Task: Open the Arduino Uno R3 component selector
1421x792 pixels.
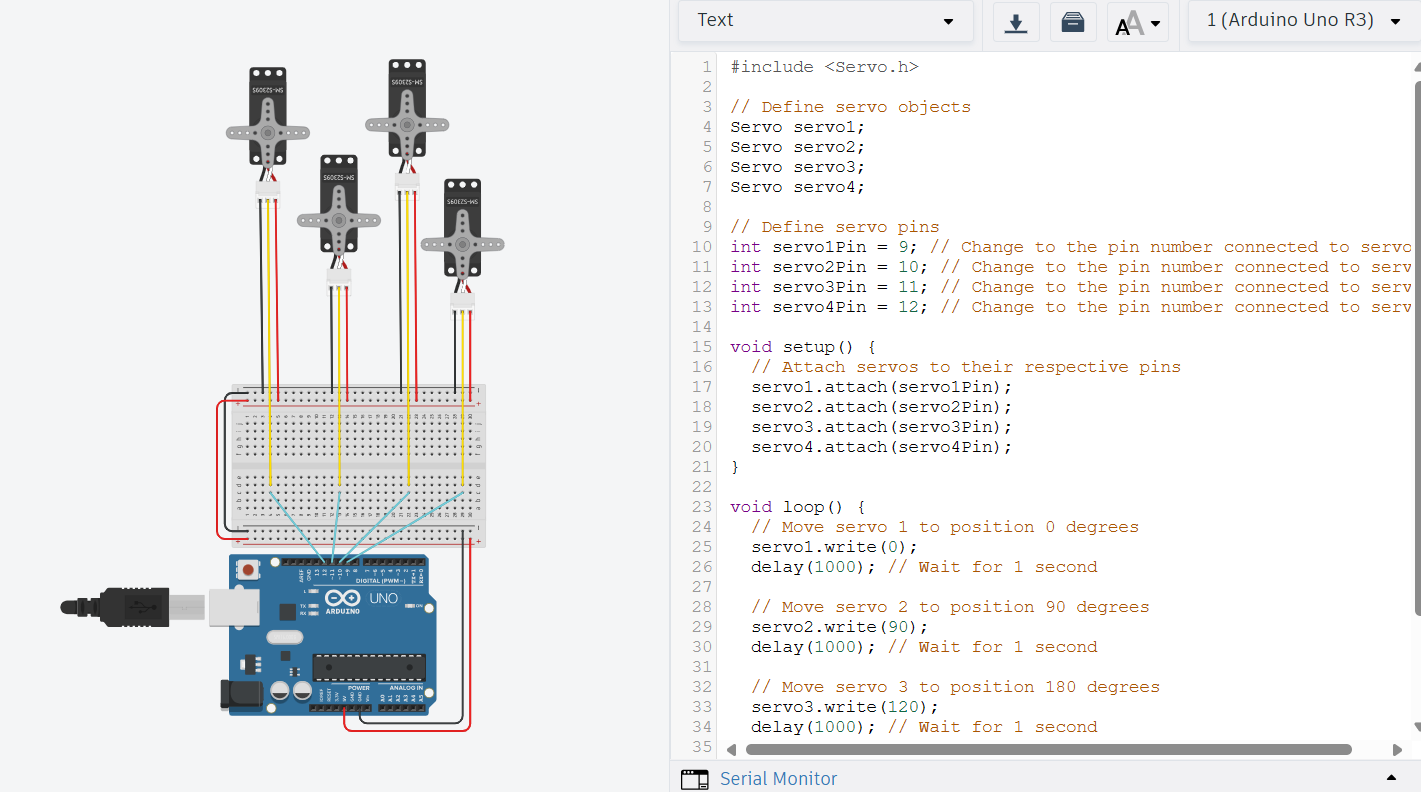Action: click(x=1304, y=21)
